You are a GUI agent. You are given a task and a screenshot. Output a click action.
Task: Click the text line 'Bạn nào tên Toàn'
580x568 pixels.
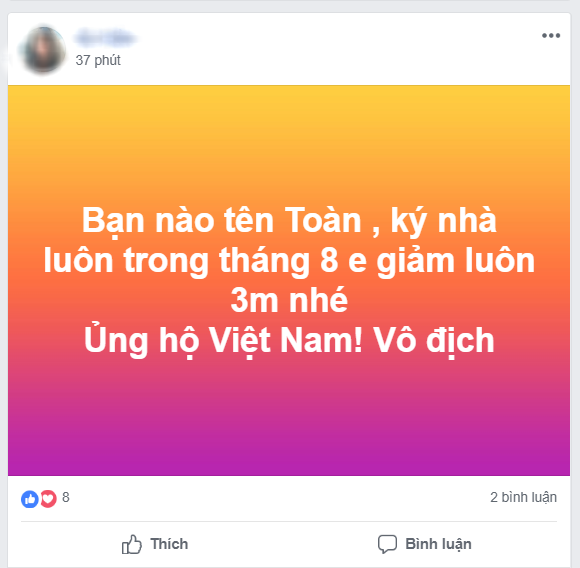(222, 221)
